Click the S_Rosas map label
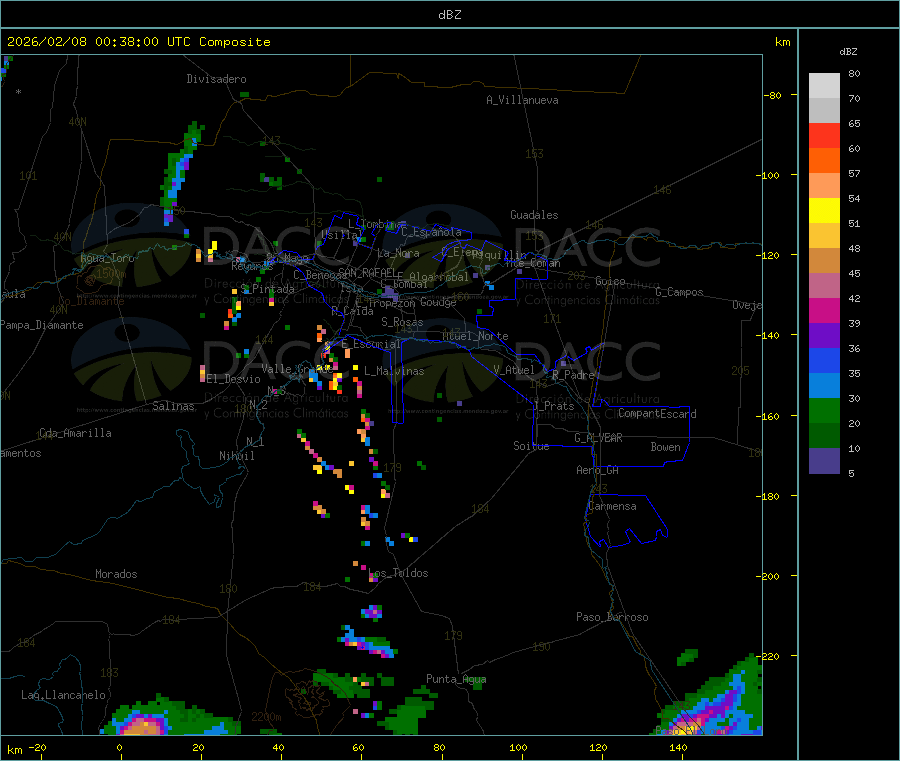900x761 pixels. point(402,322)
